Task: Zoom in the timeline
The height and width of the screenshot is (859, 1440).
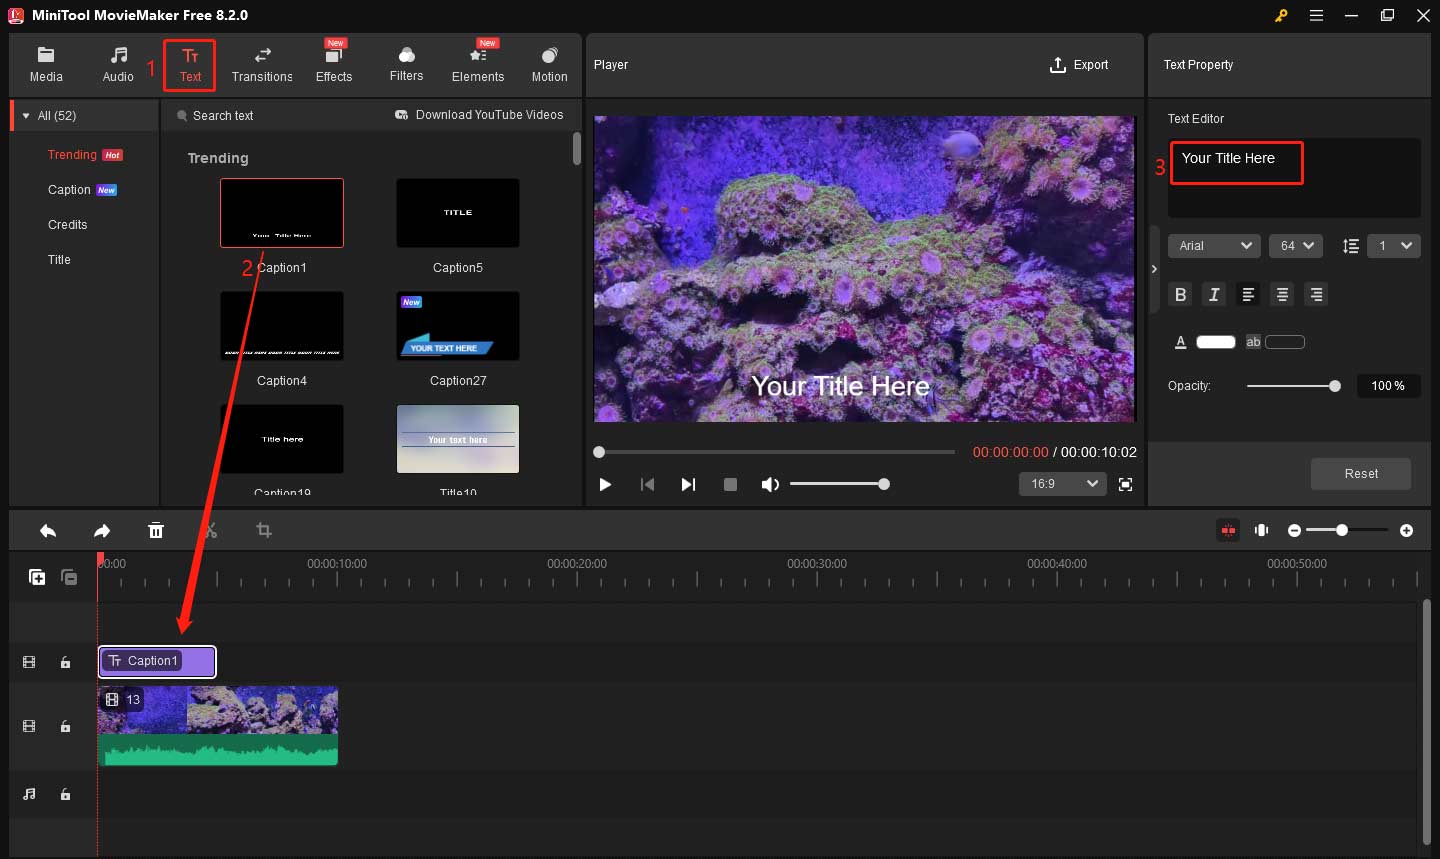Action: 1407,530
